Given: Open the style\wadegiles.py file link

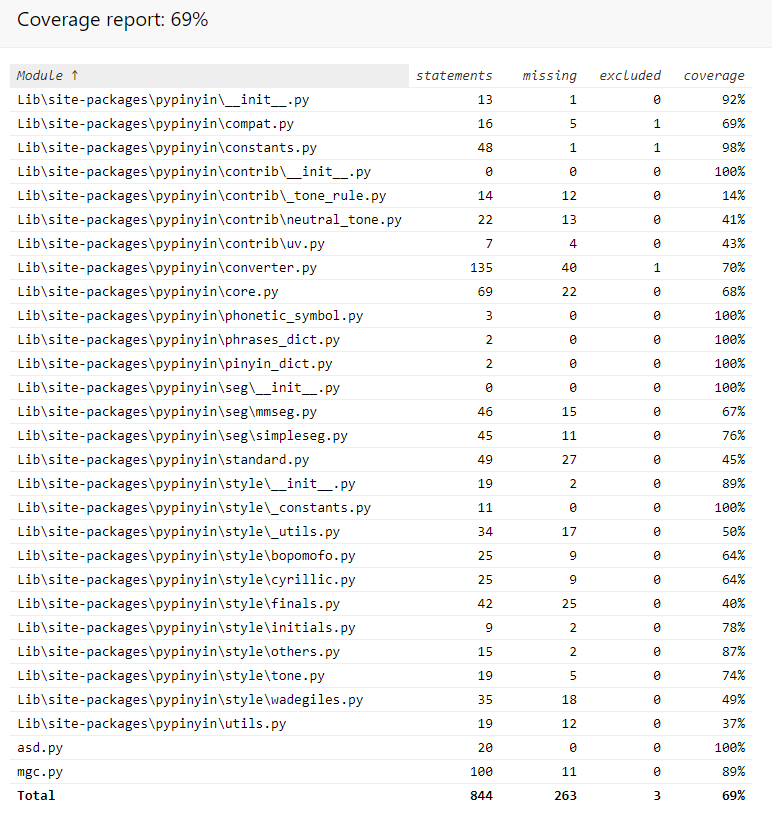Looking at the screenshot, I should (x=190, y=700).
